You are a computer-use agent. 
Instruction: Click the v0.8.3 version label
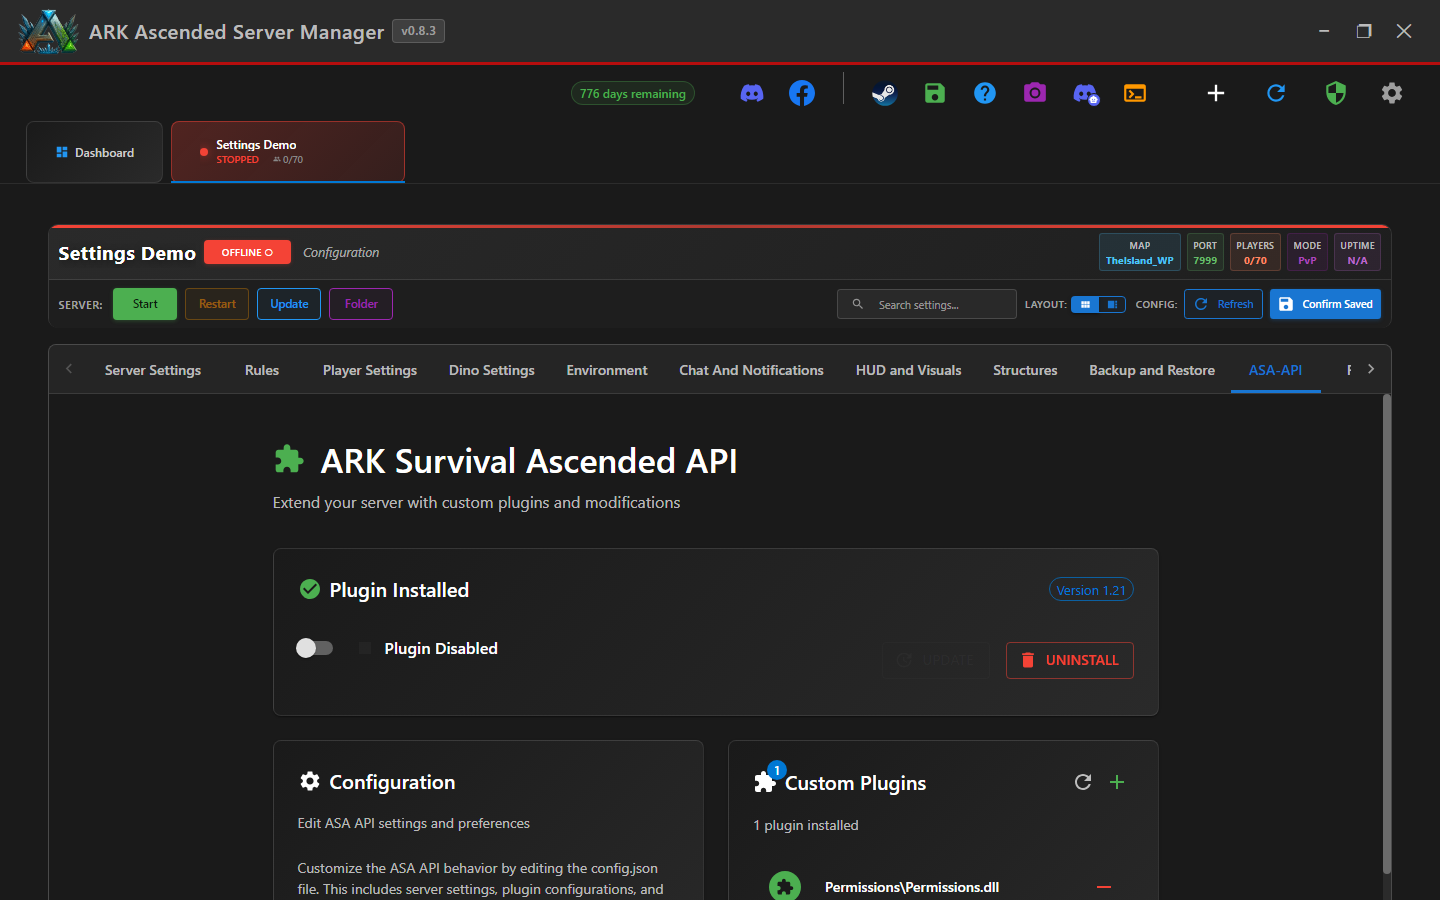click(x=418, y=31)
